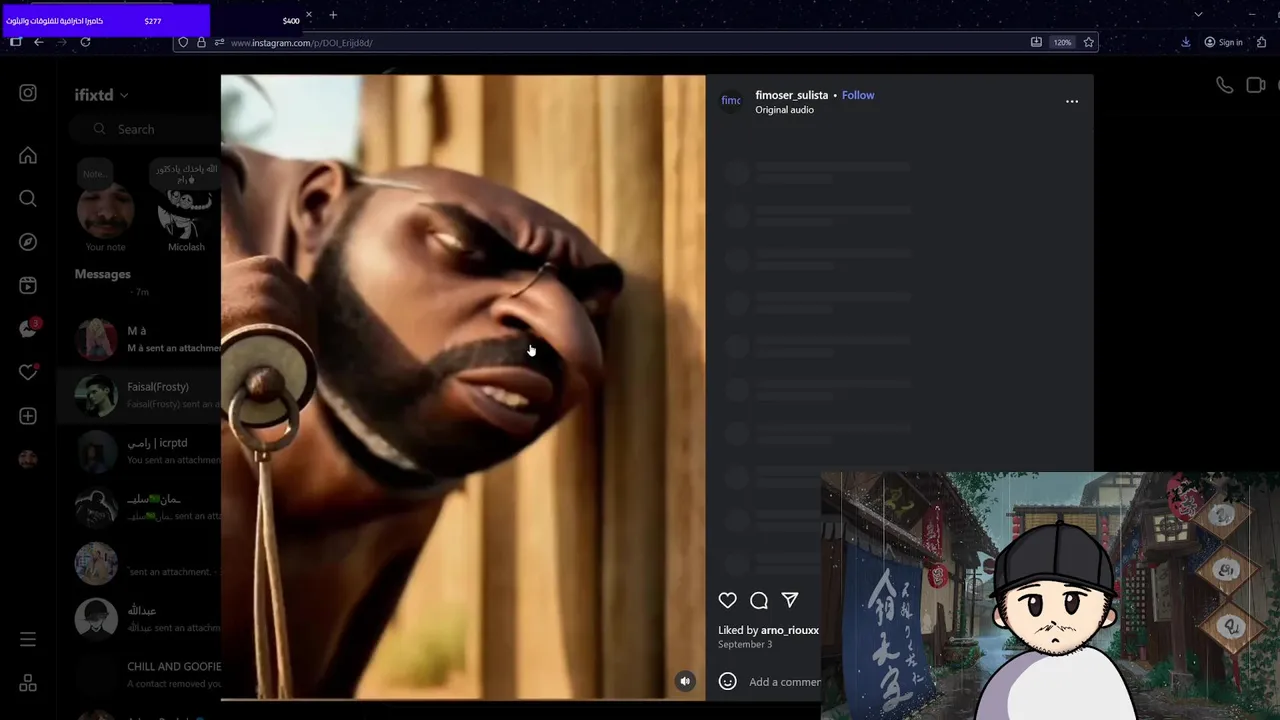Open the Instagram logo home link
This screenshot has height=720, width=1280.
[28, 93]
